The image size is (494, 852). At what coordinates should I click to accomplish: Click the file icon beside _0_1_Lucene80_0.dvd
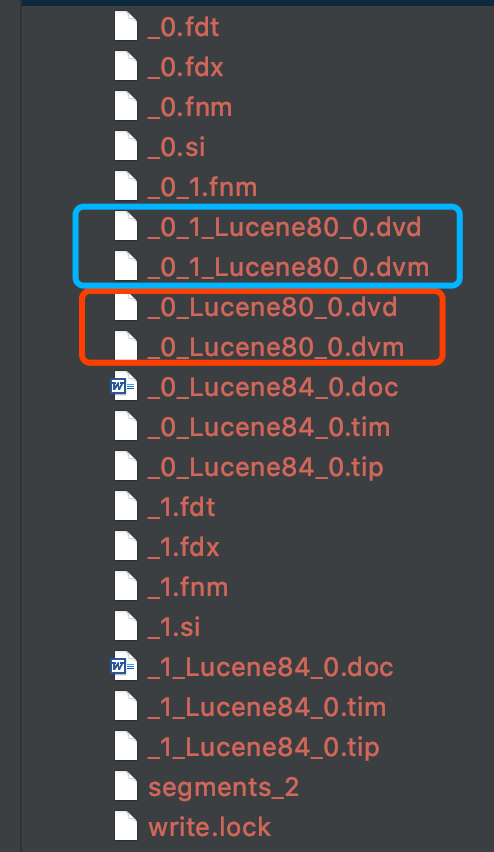point(126,227)
